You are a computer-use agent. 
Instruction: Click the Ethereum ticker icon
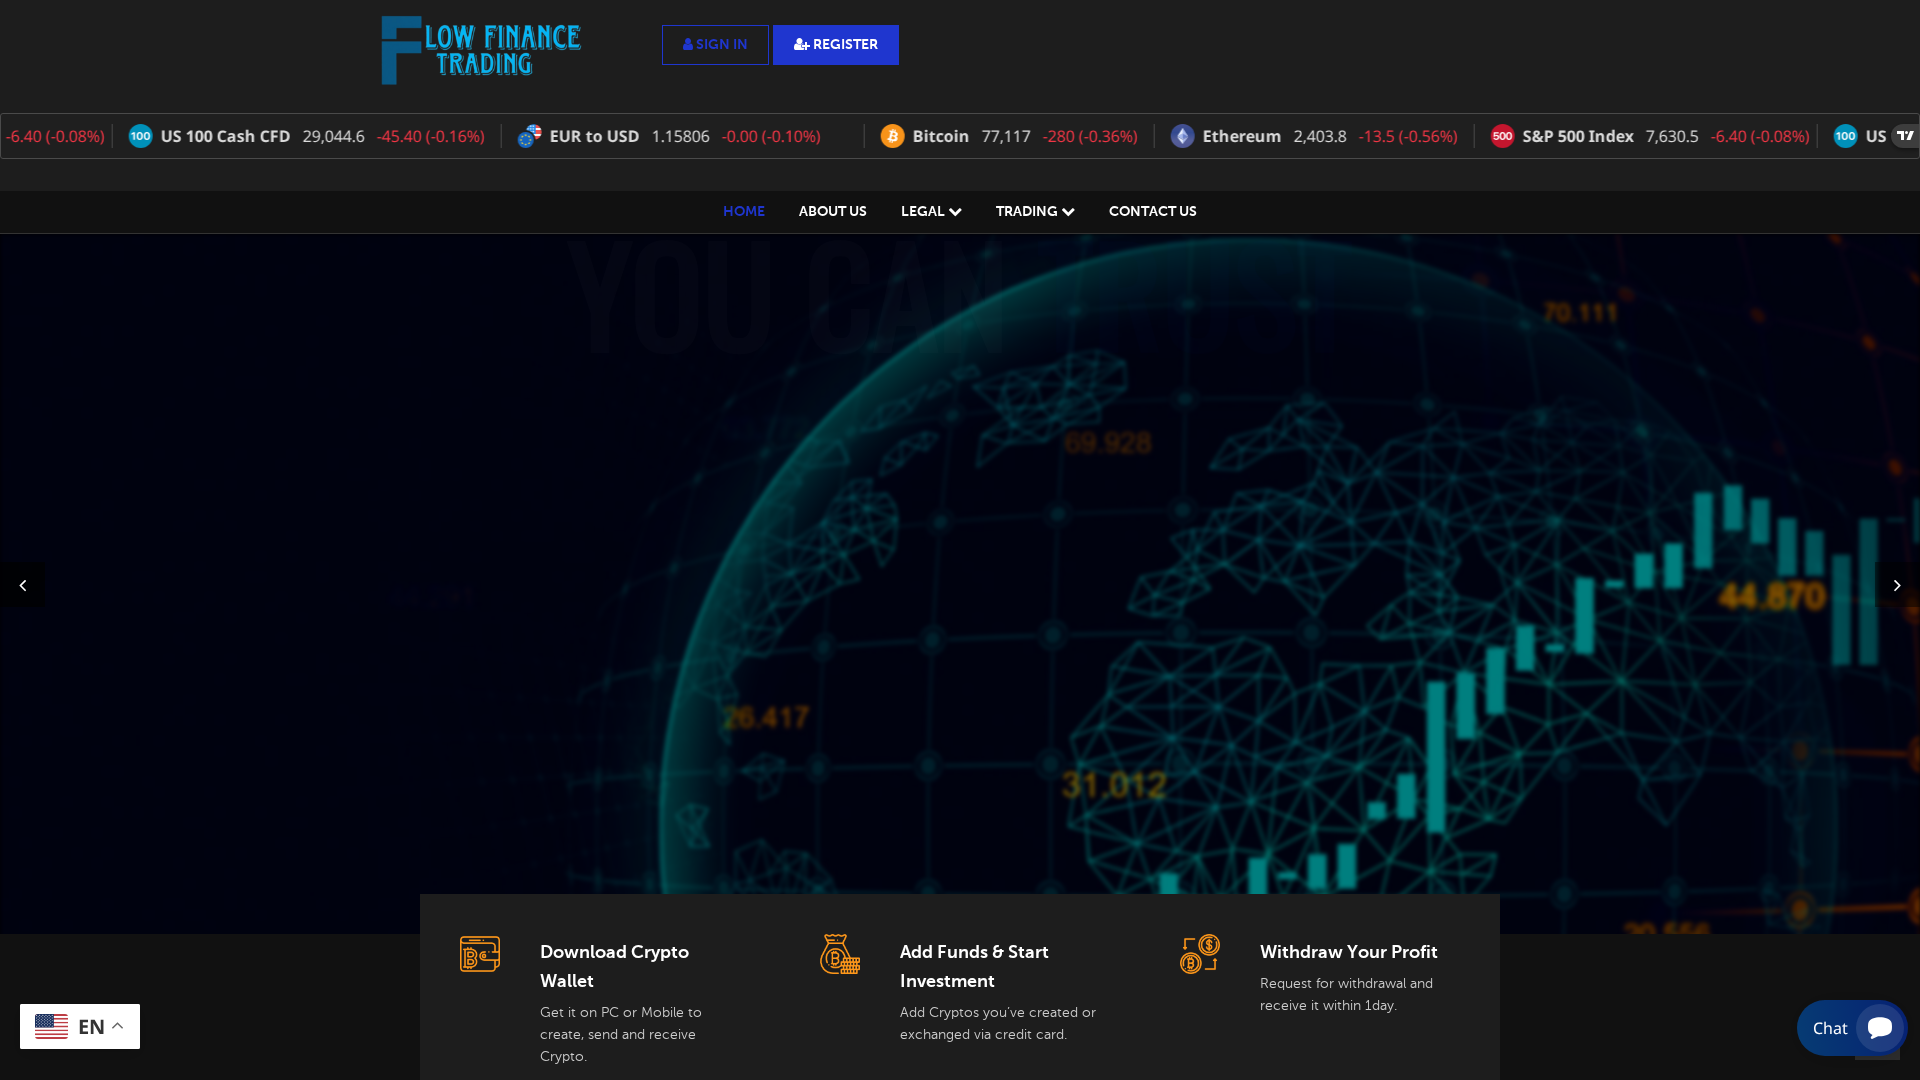1182,136
